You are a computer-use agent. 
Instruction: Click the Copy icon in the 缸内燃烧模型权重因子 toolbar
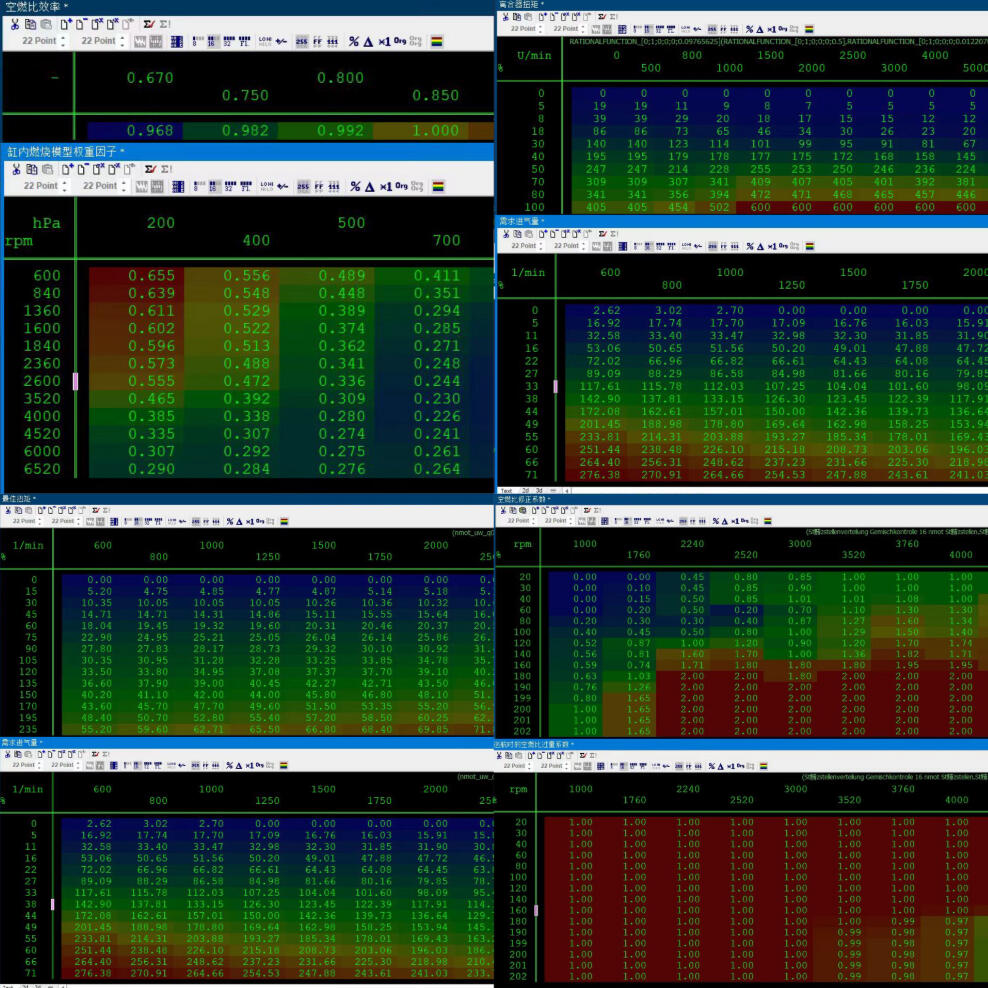click(31, 169)
